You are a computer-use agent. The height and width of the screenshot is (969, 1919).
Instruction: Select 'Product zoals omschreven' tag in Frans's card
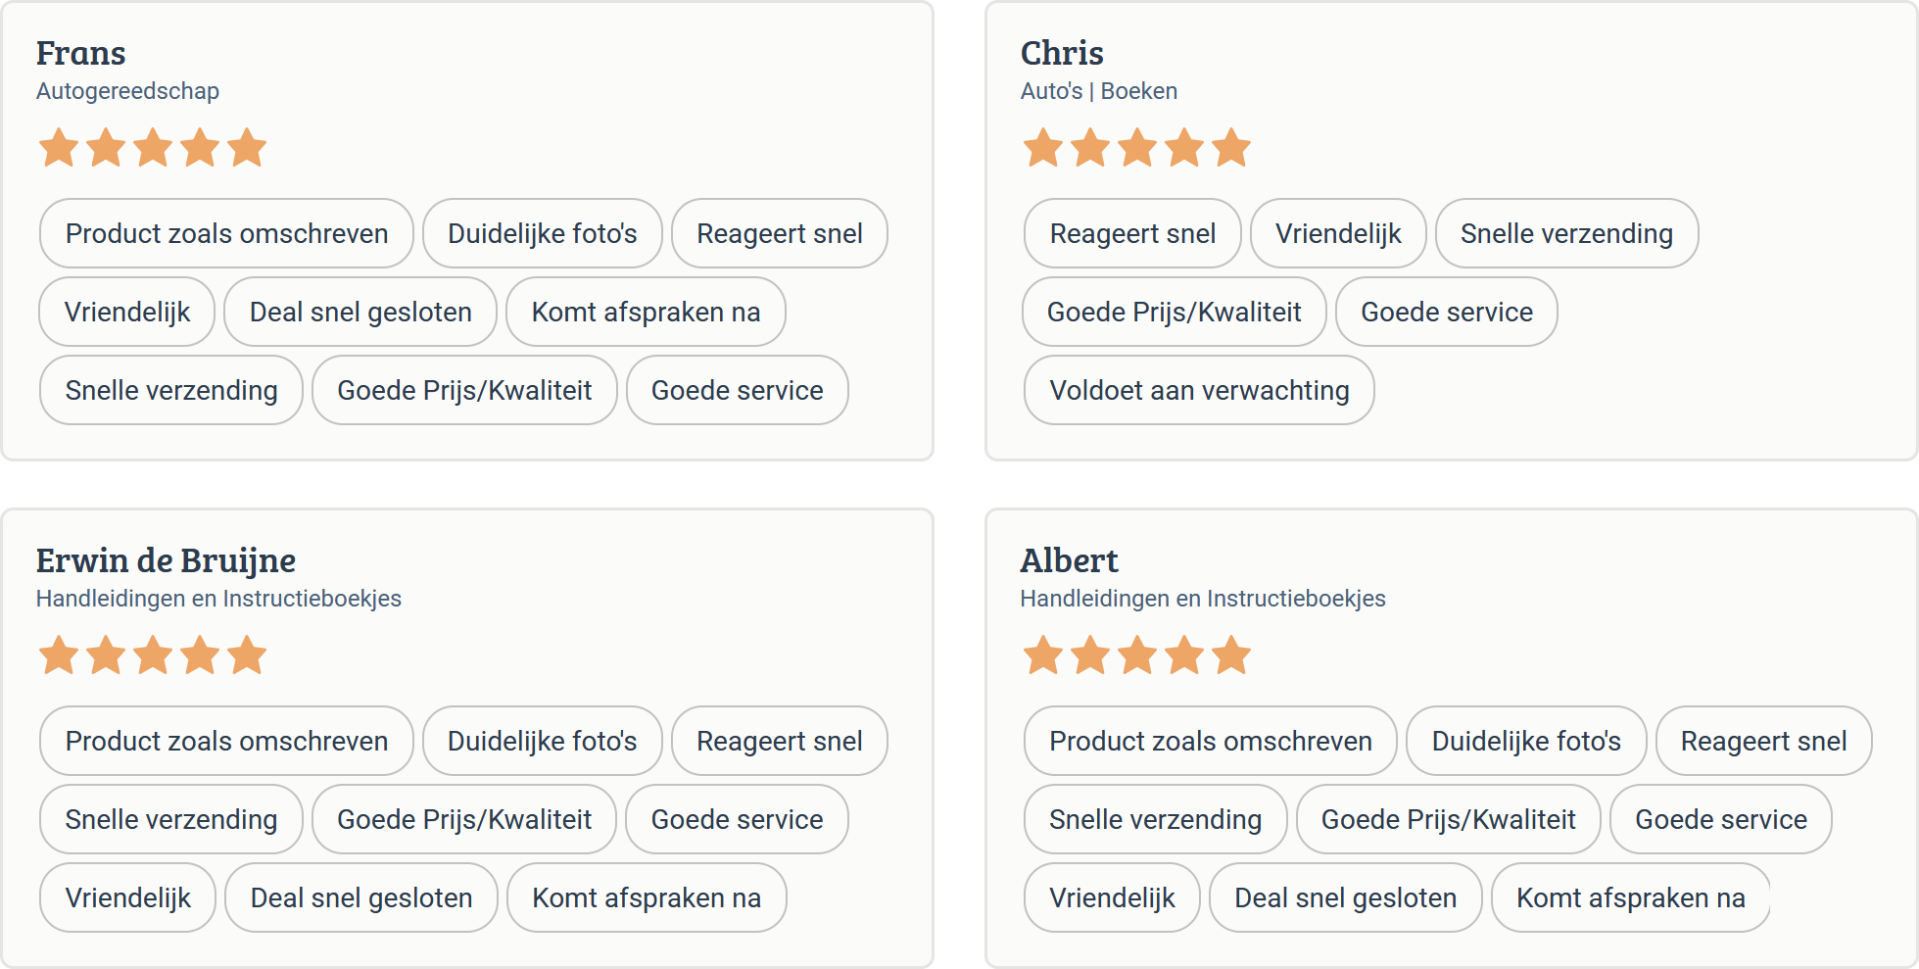click(226, 234)
